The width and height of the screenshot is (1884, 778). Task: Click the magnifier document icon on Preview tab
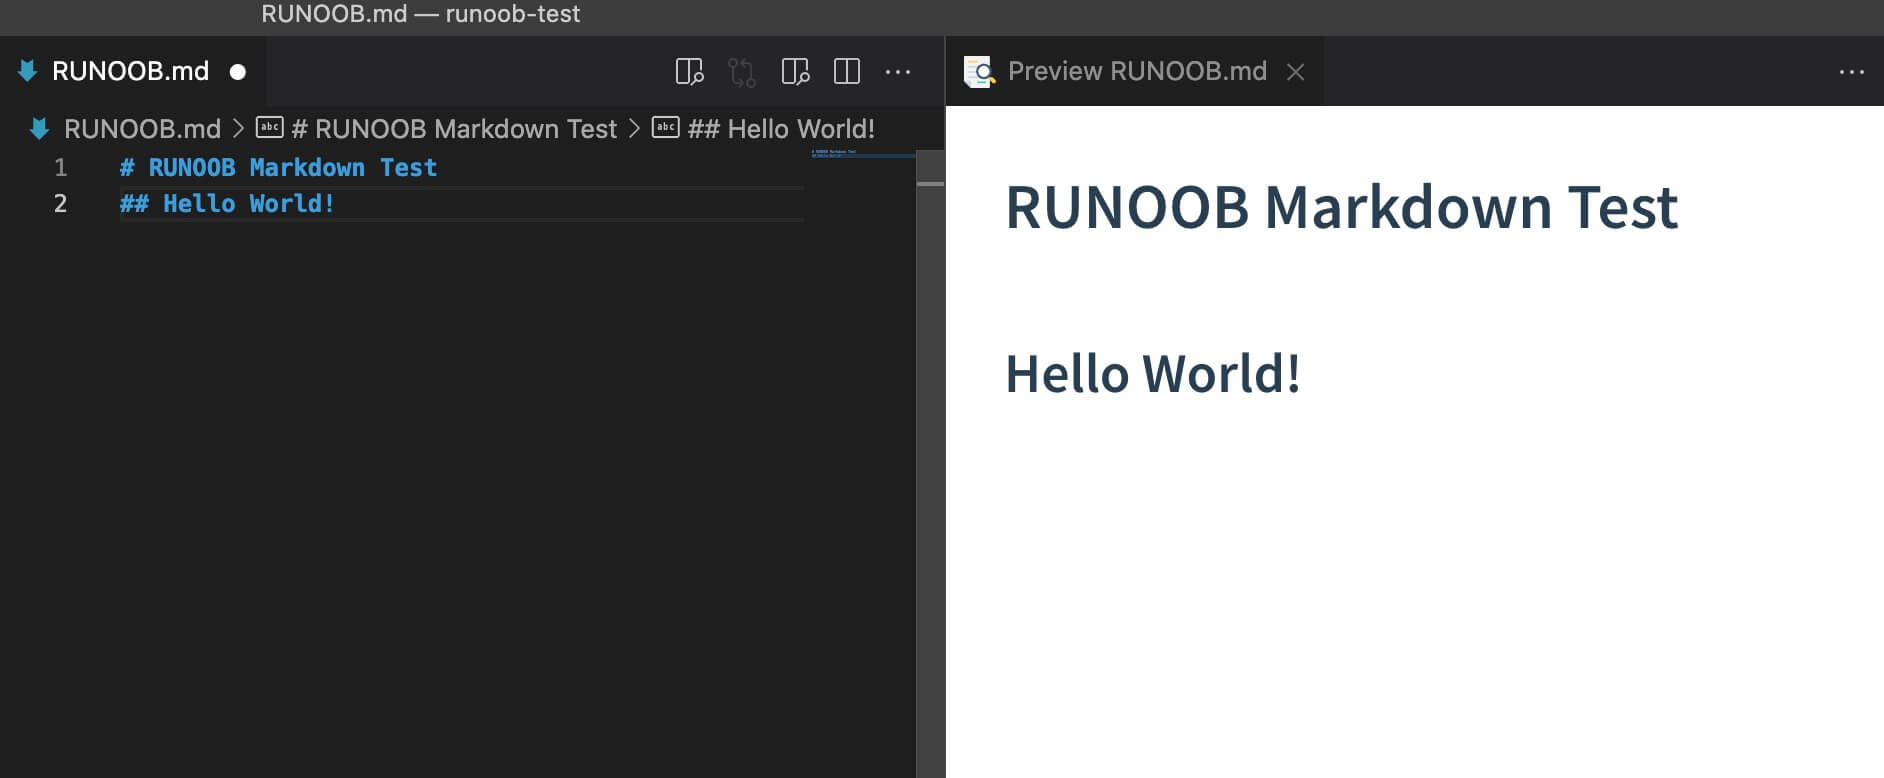[x=978, y=72]
